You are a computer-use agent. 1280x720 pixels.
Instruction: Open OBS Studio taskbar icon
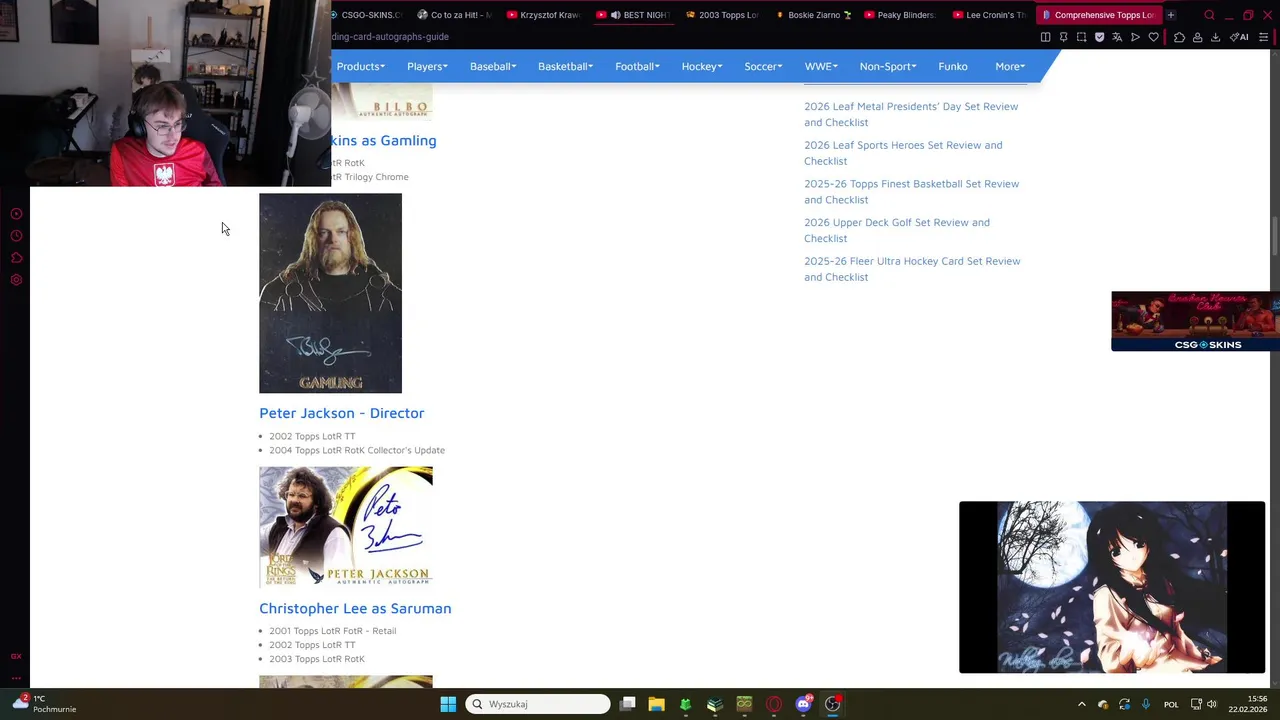[832, 704]
